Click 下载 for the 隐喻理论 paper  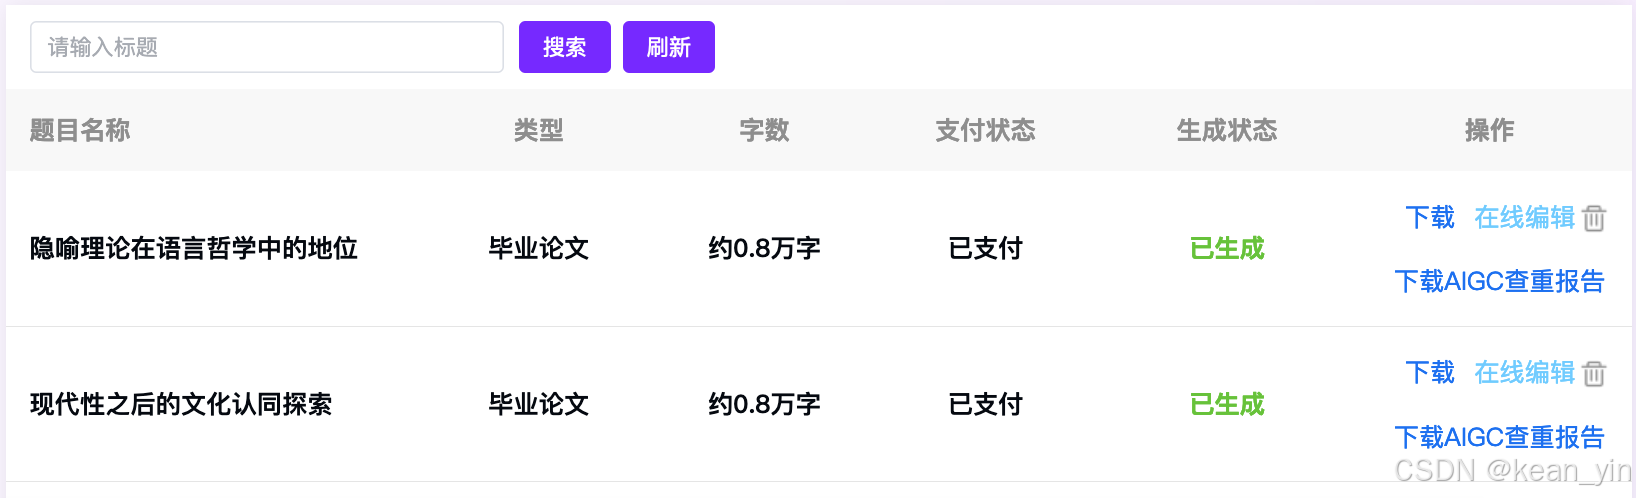tap(1429, 217)
